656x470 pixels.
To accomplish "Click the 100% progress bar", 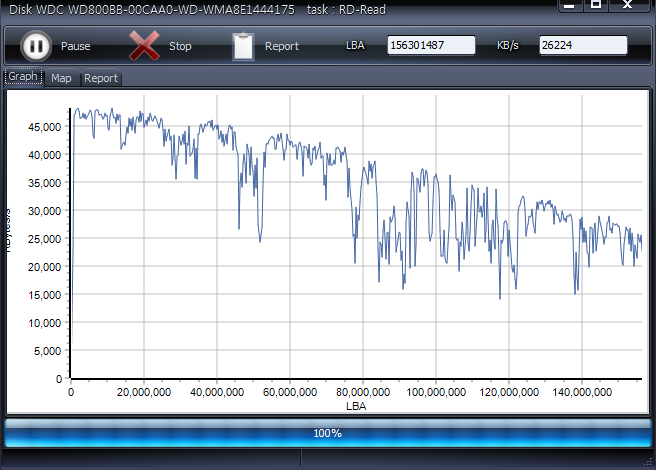I will pos(328,433).
